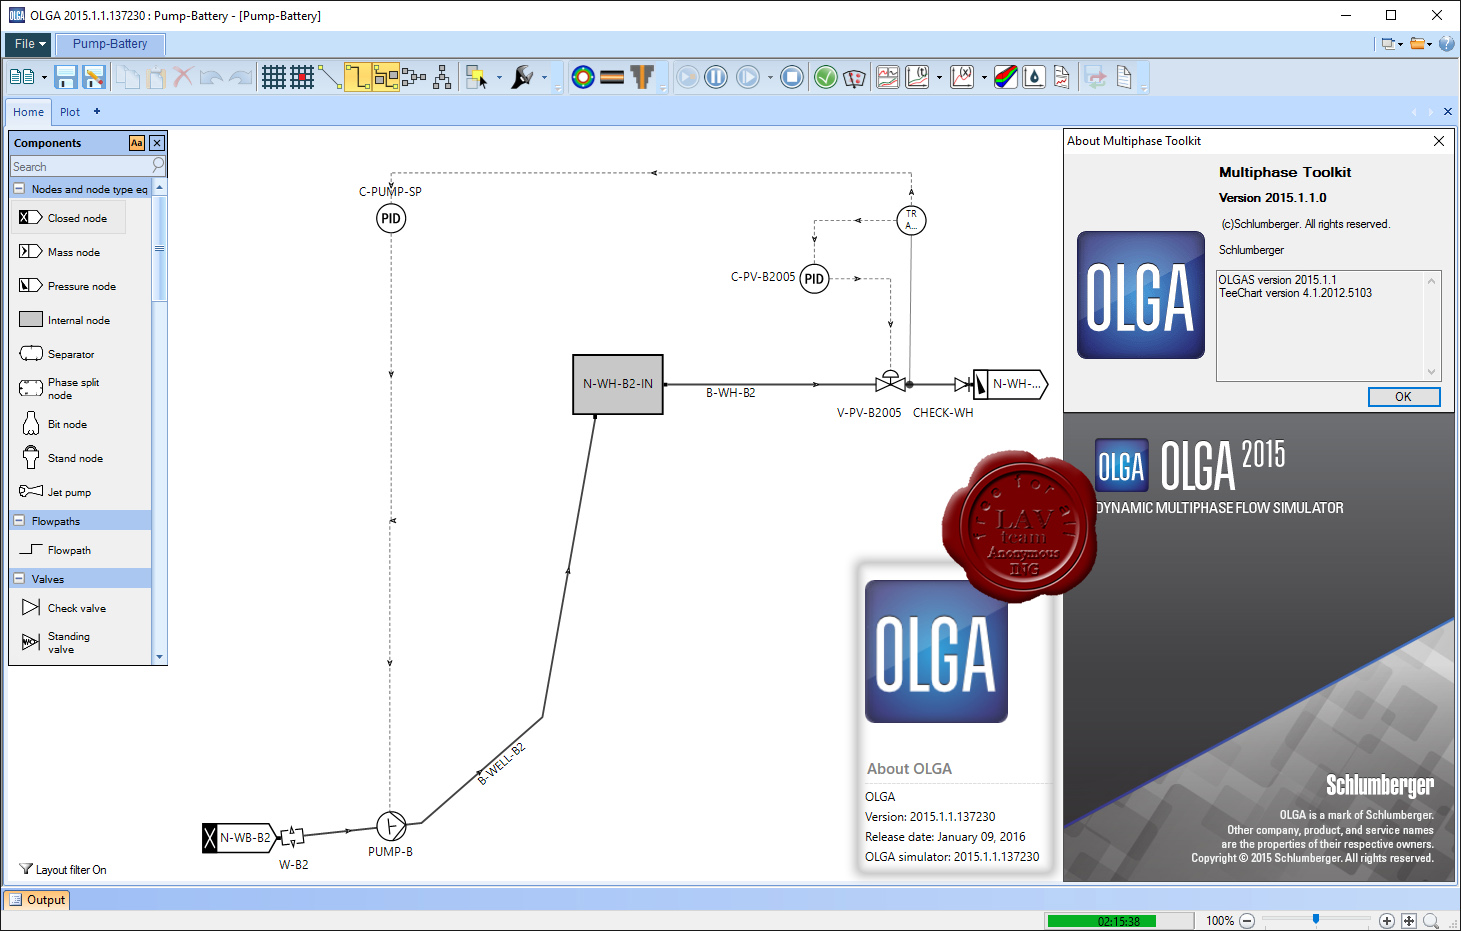Click the zoom slider handle
This screenshot has width=1461, height=931.
pos(1316,919)
